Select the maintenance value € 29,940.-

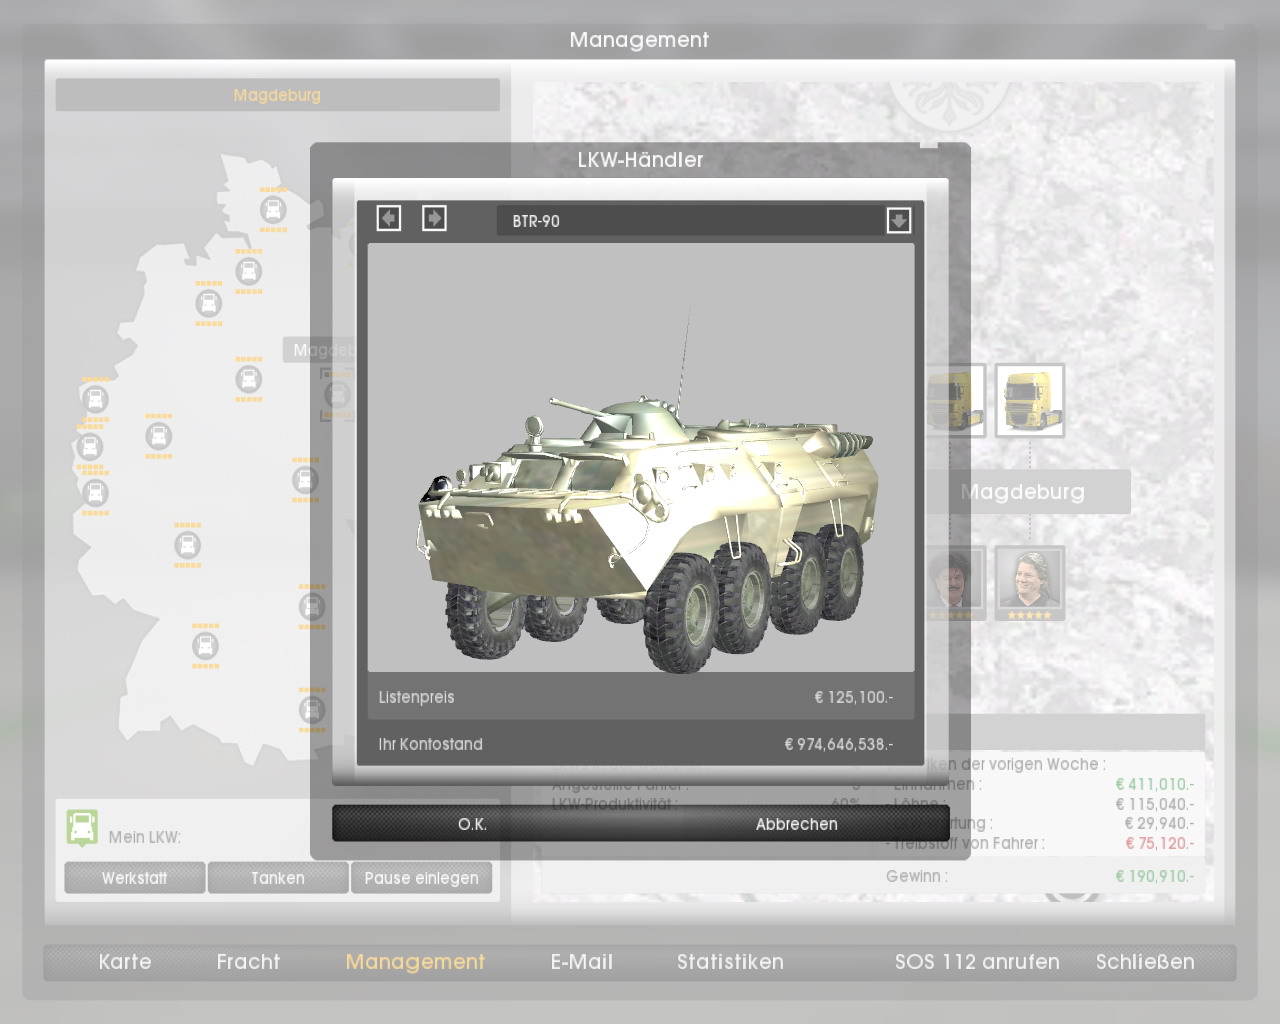tap(1159, 823)
